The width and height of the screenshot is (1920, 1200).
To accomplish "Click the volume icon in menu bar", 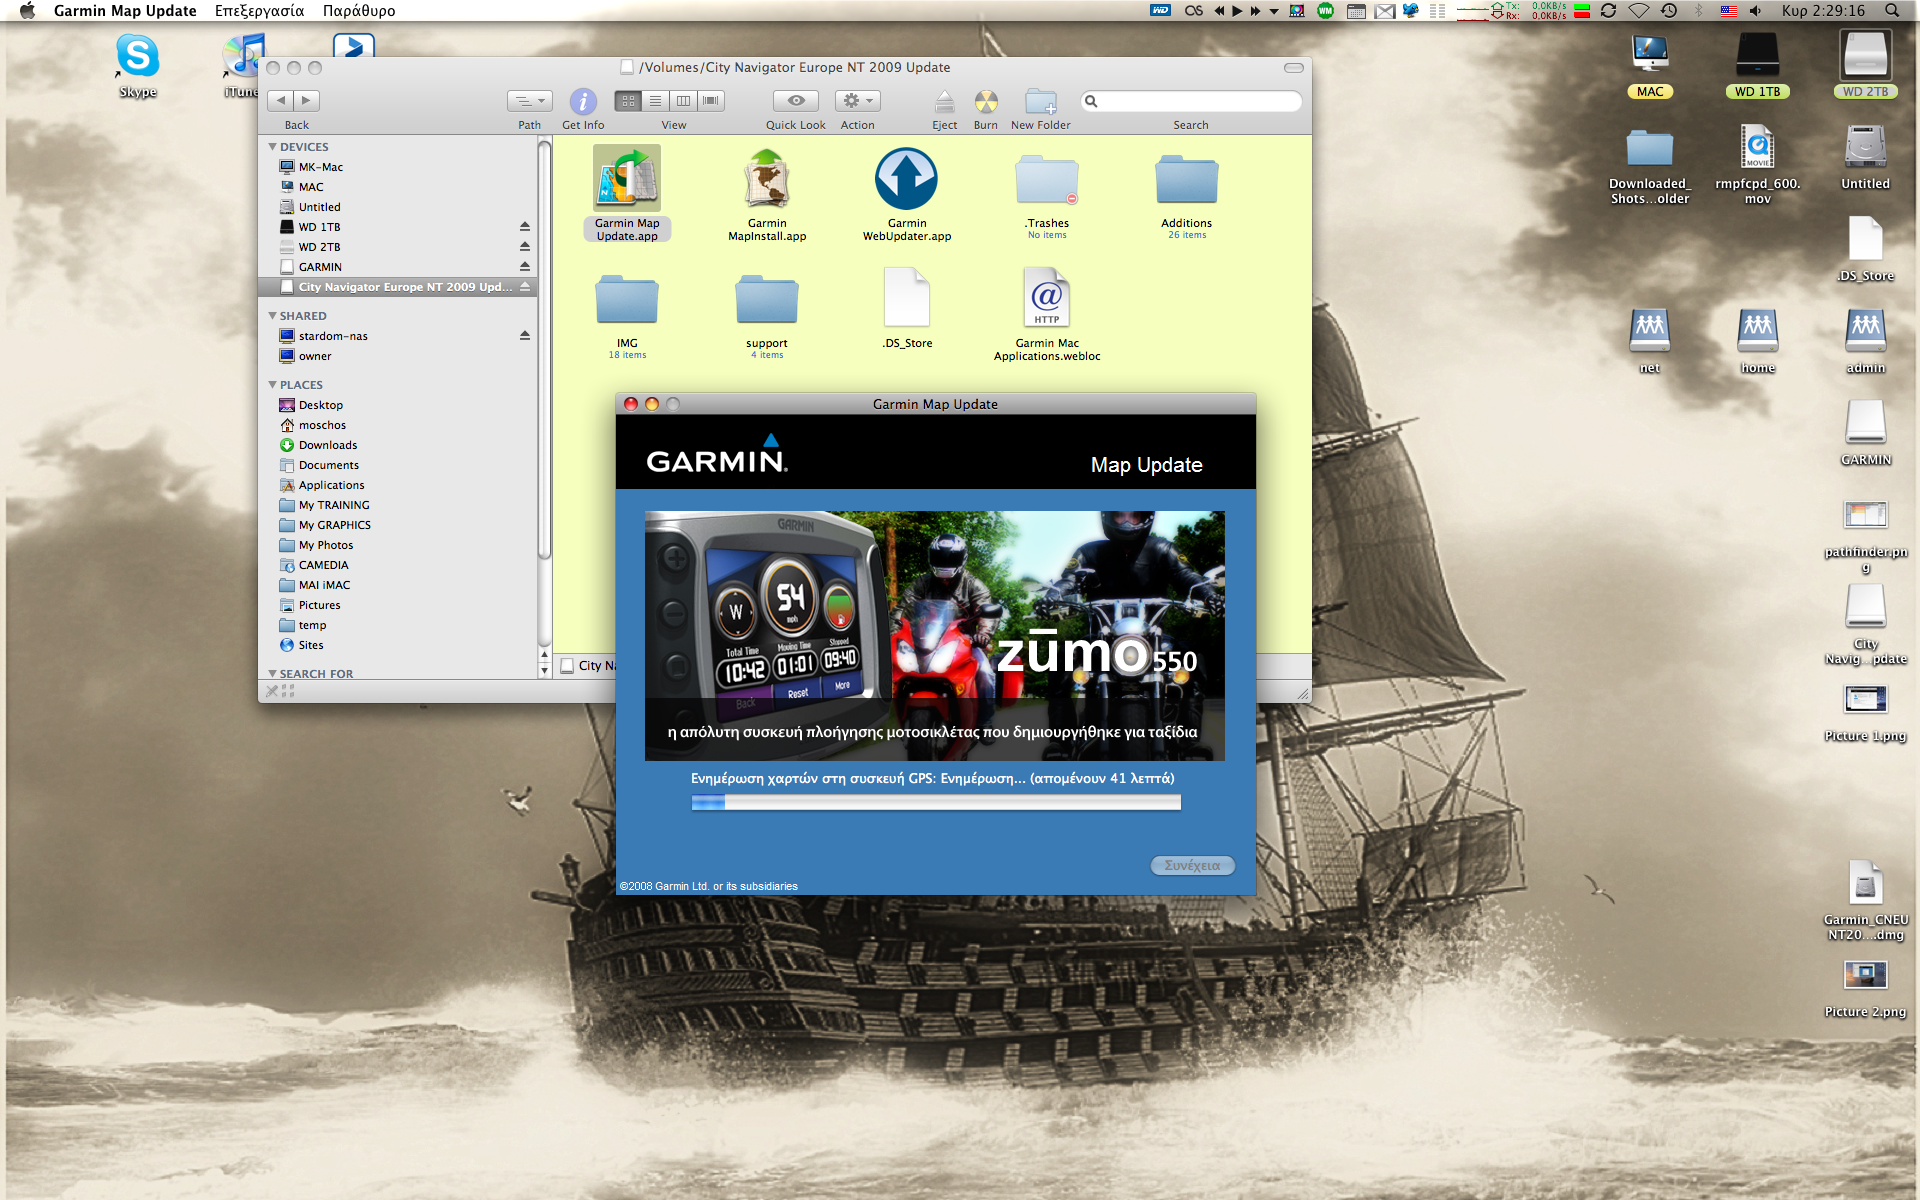I will coord(1755,11).
